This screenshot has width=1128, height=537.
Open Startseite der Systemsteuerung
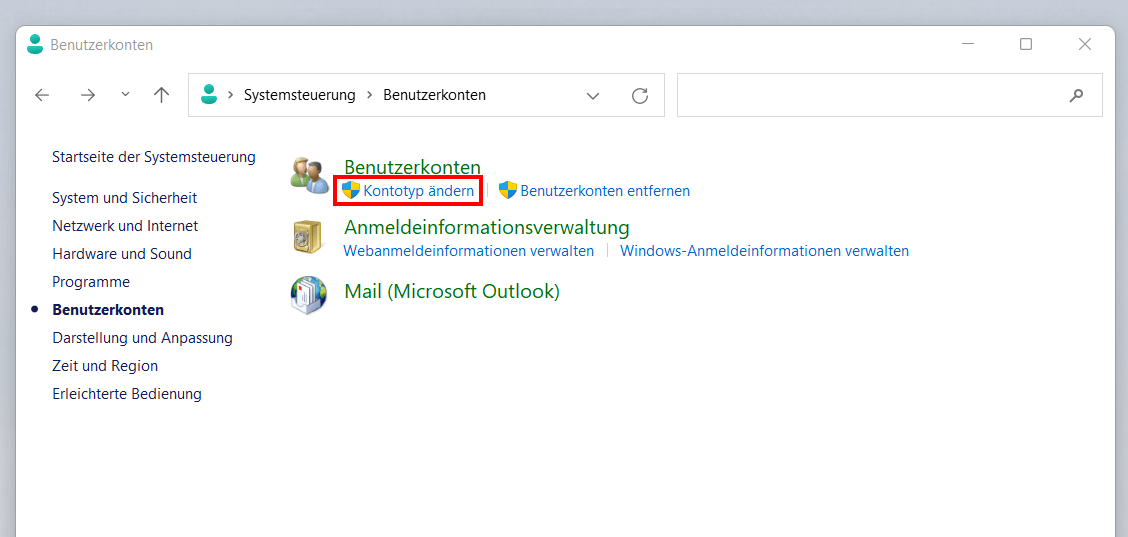click(x=154, y=156)
